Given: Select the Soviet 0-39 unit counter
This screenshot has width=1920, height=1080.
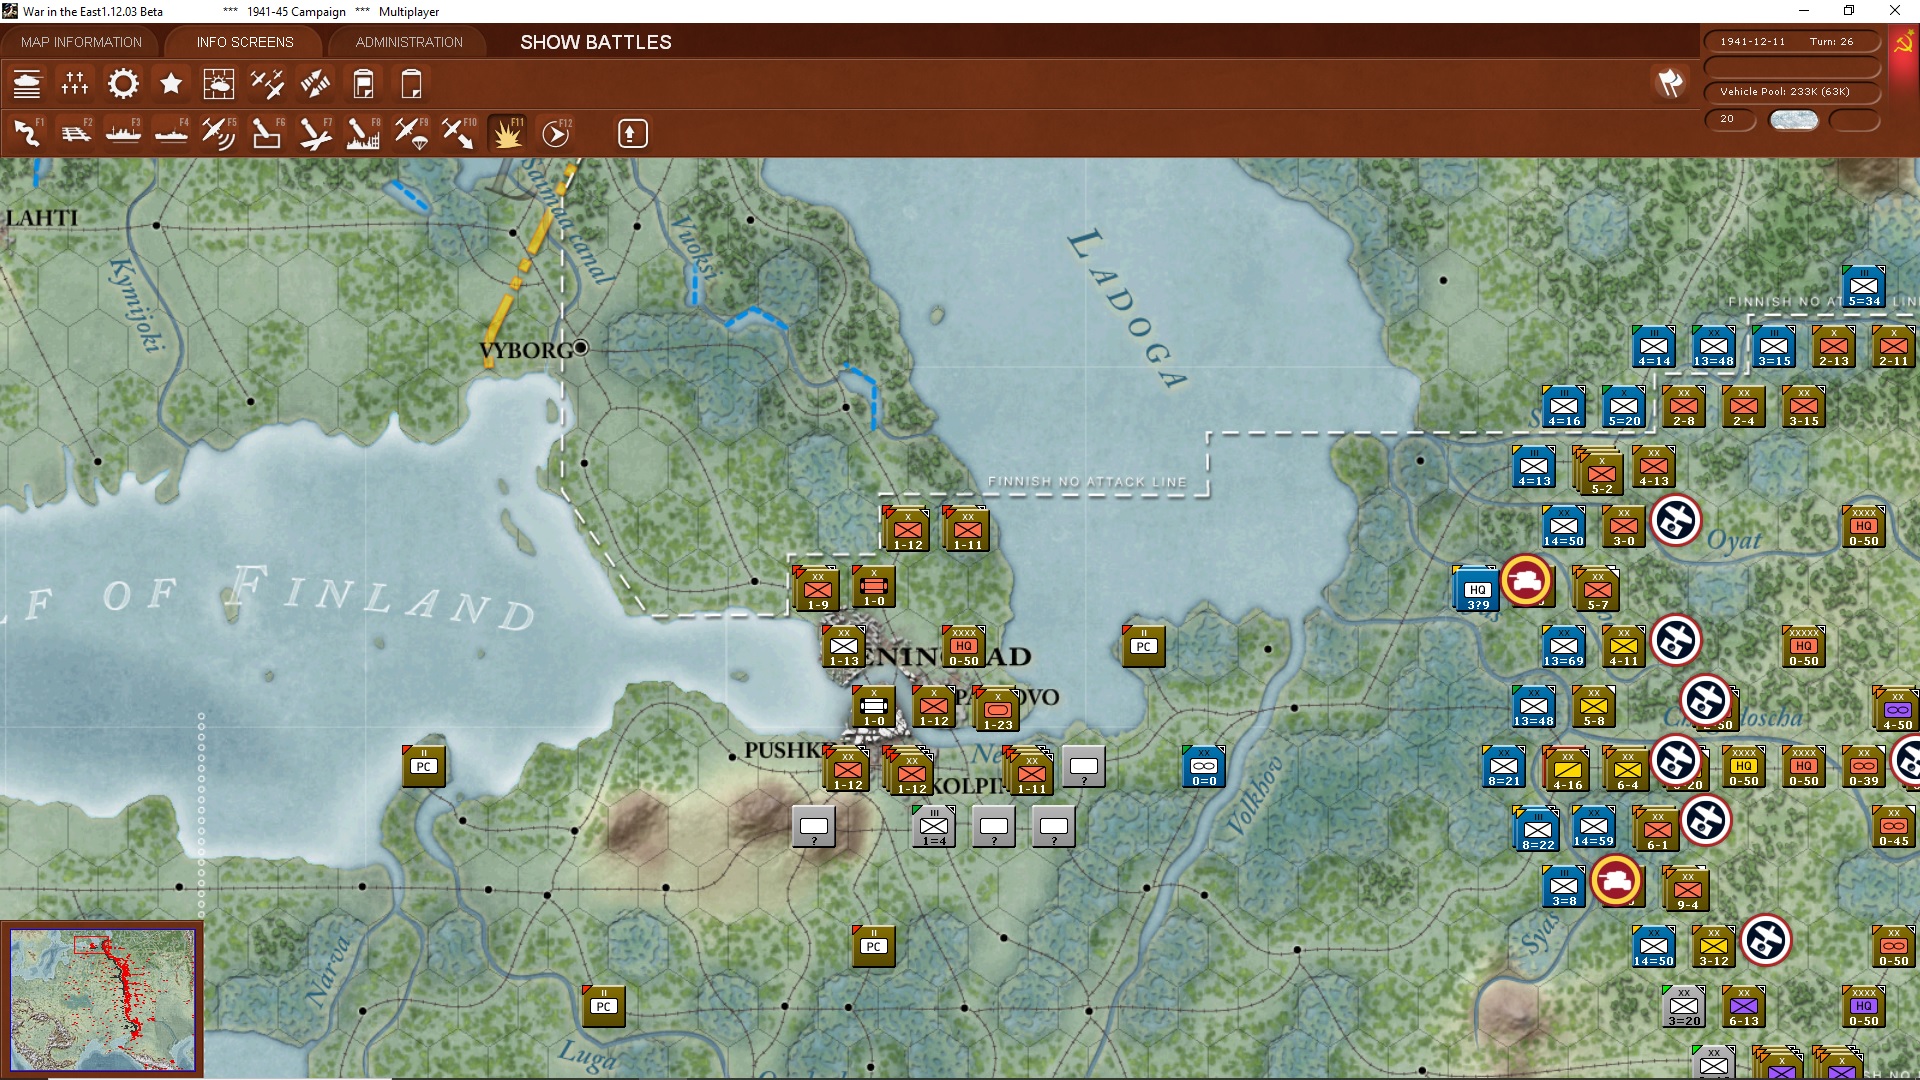Looking at the screenshot, I should coord(1864,767).
